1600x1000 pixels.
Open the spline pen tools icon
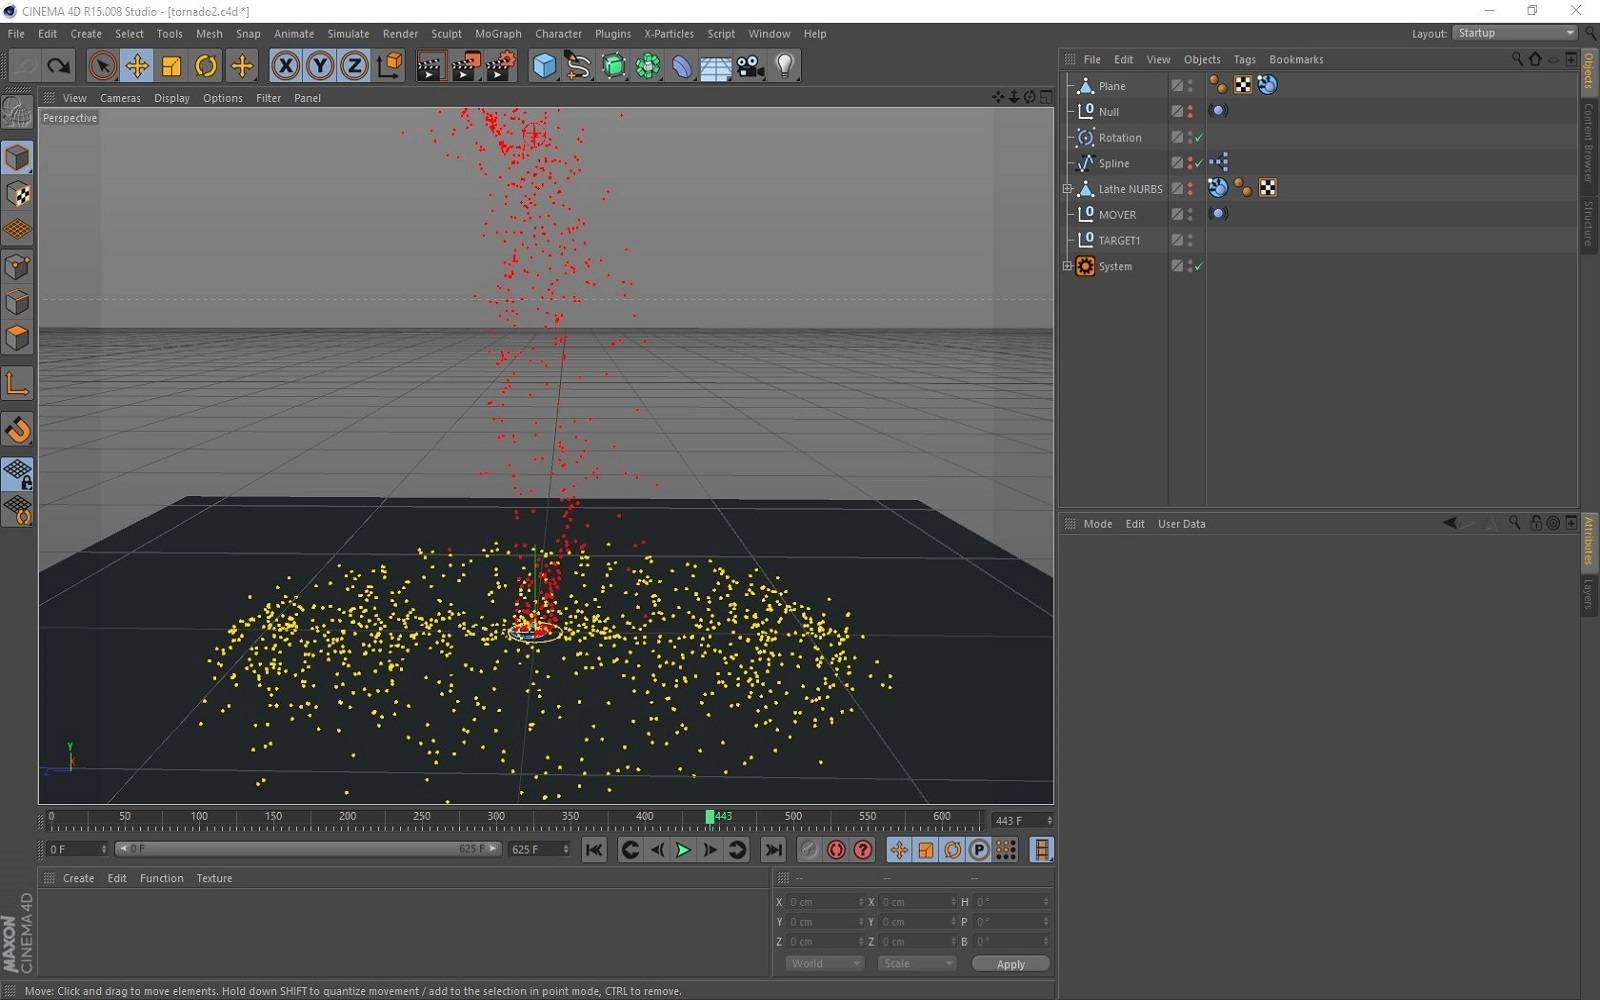pyautogui.click(x=578, y=66)
